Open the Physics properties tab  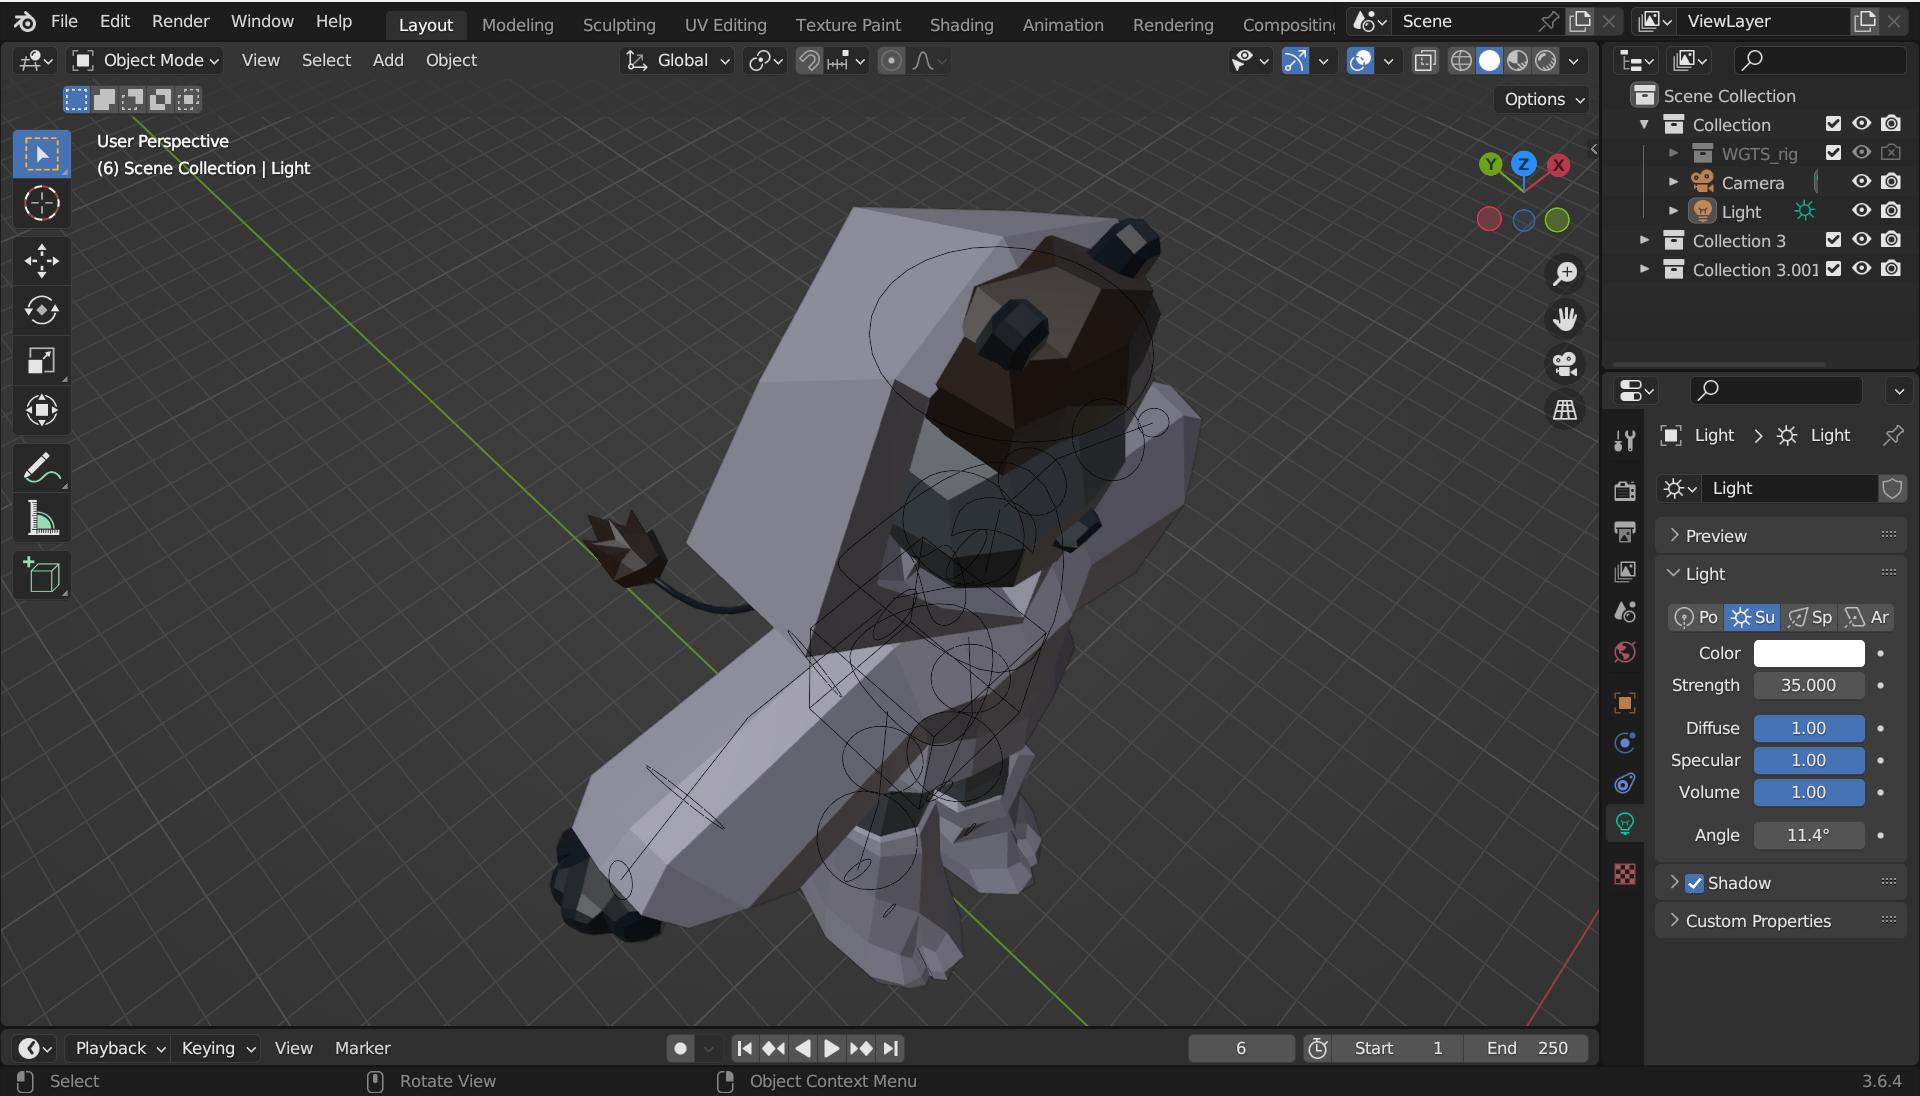click(x=1625, y=743)
